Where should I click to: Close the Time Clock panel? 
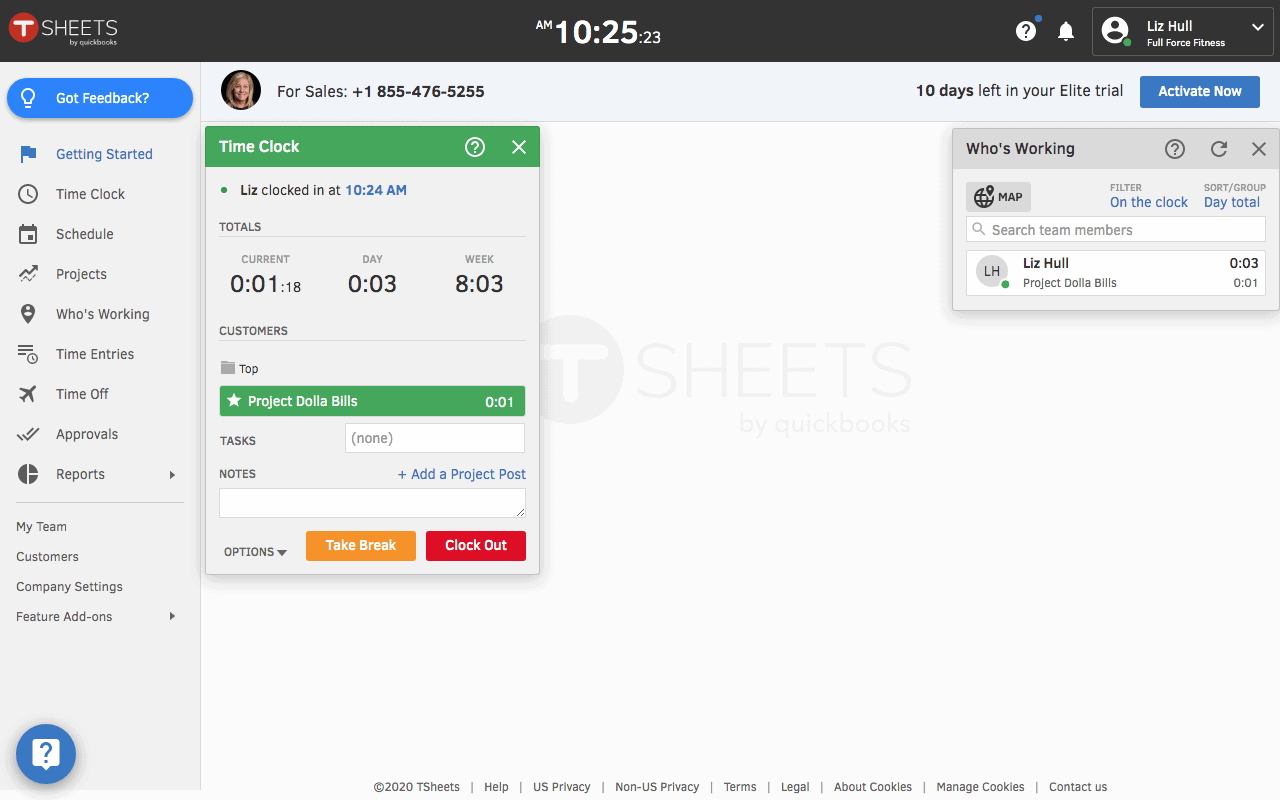(519, 147)
